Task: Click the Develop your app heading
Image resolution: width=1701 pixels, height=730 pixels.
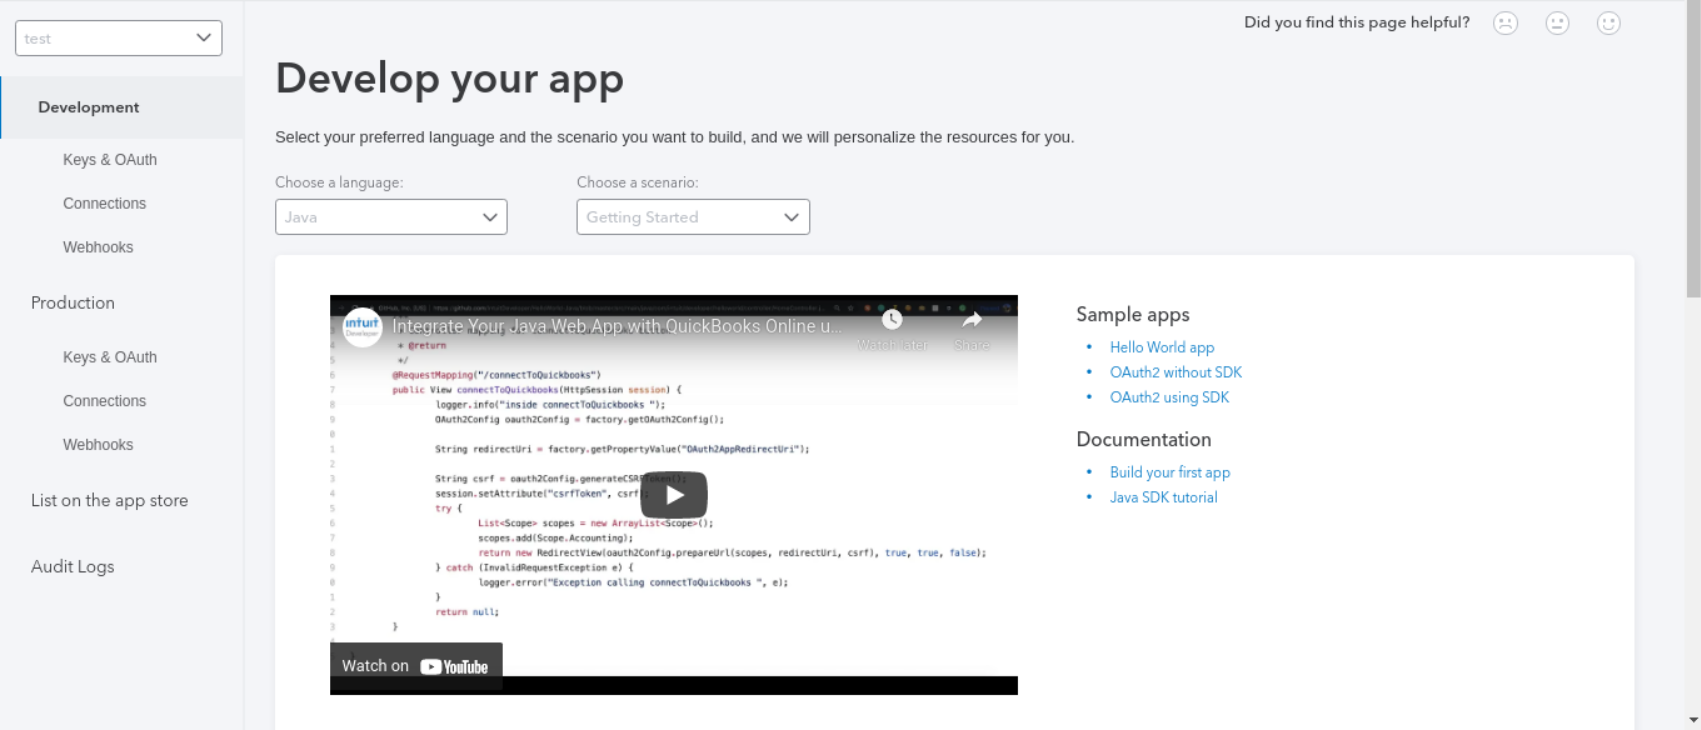Action: point(450,79)
